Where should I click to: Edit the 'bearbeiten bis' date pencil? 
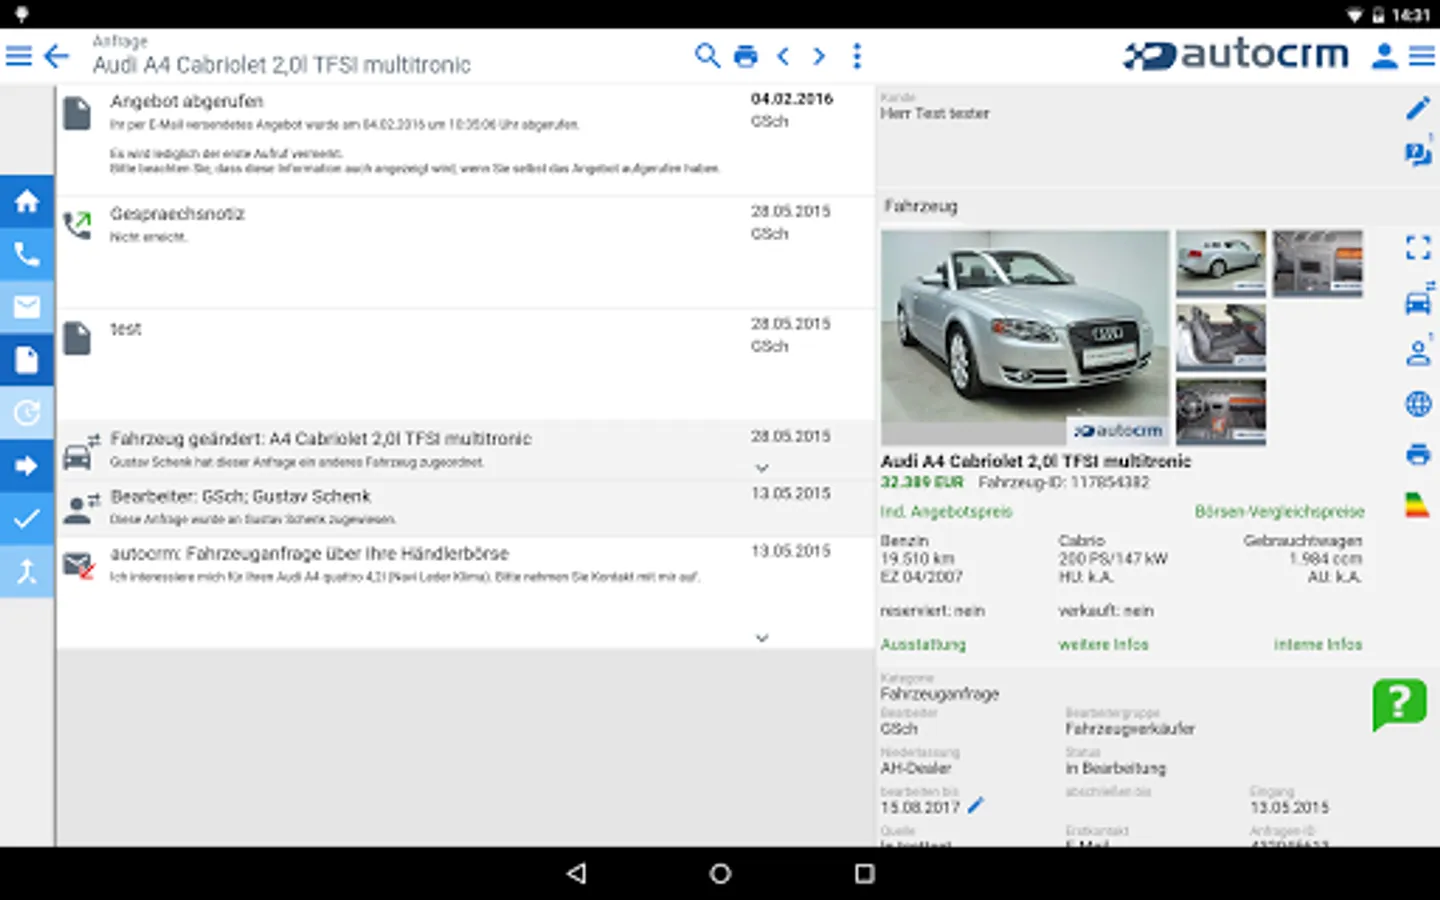tap(976, 805)
